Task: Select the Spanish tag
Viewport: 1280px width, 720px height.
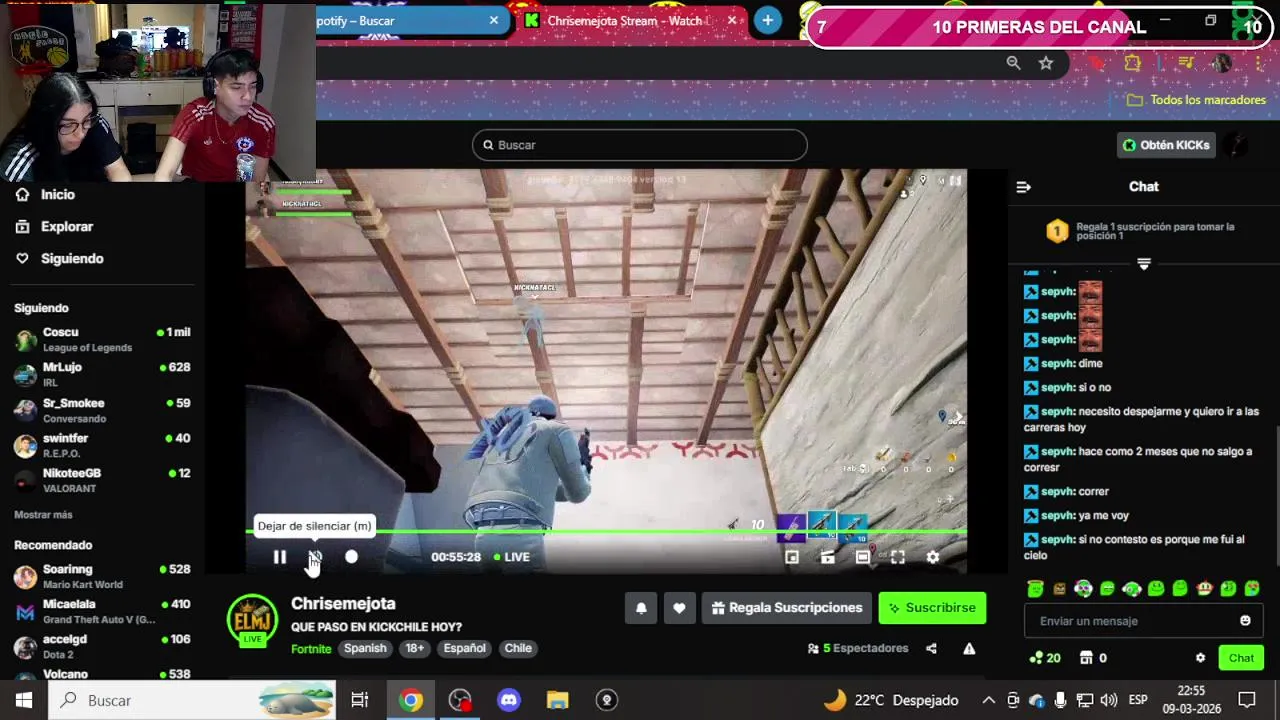Action: (365, 648)
